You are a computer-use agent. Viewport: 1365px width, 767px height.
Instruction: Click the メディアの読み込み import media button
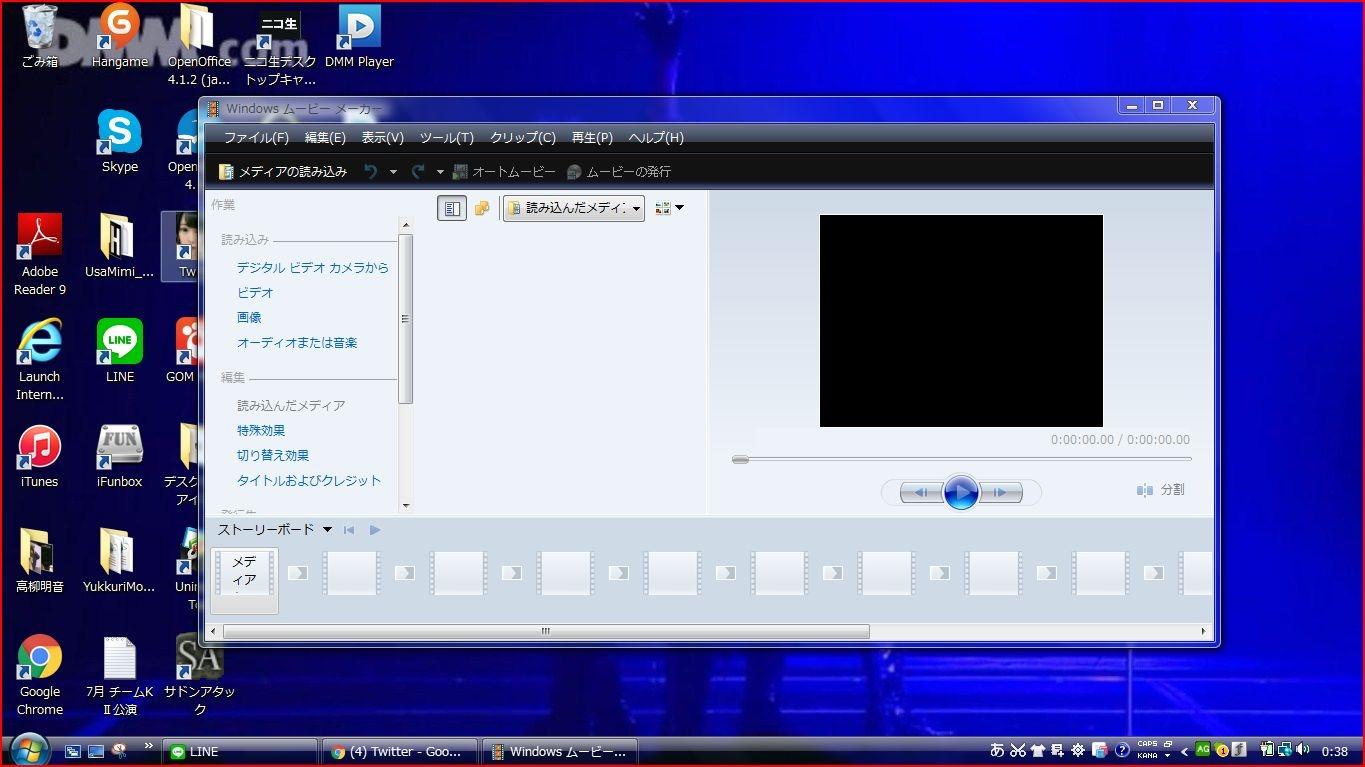[283, 172]
